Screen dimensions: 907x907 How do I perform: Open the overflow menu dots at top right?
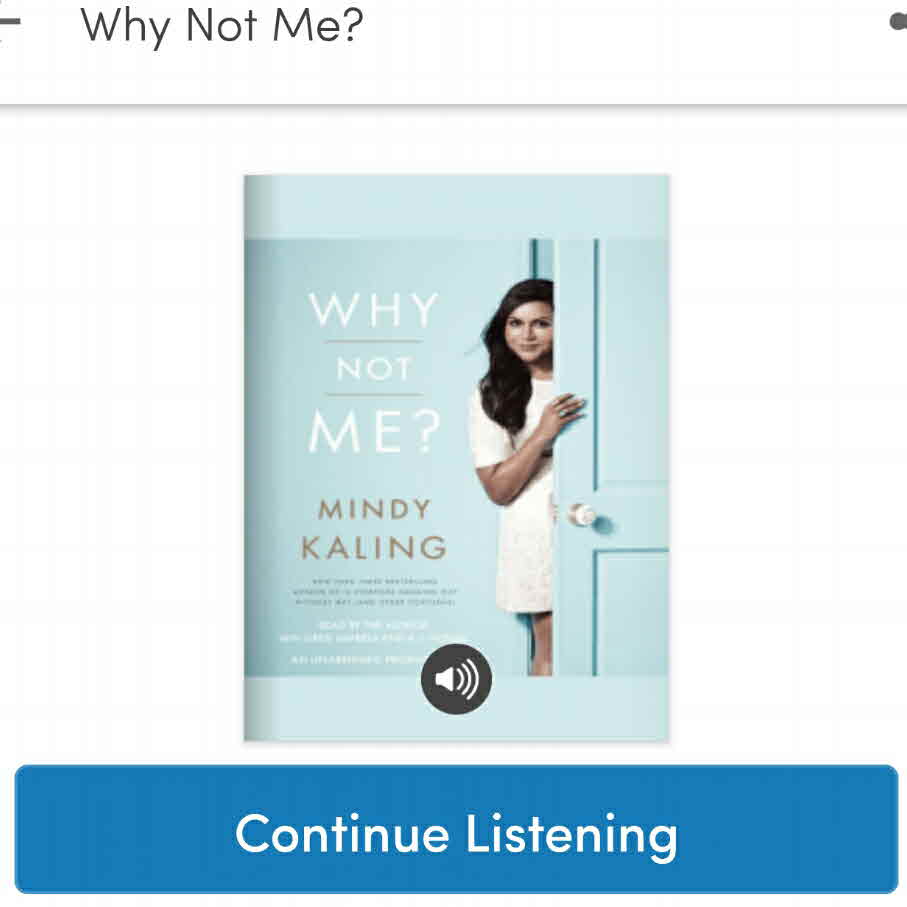pyautogui.click(x=898, y=22)
